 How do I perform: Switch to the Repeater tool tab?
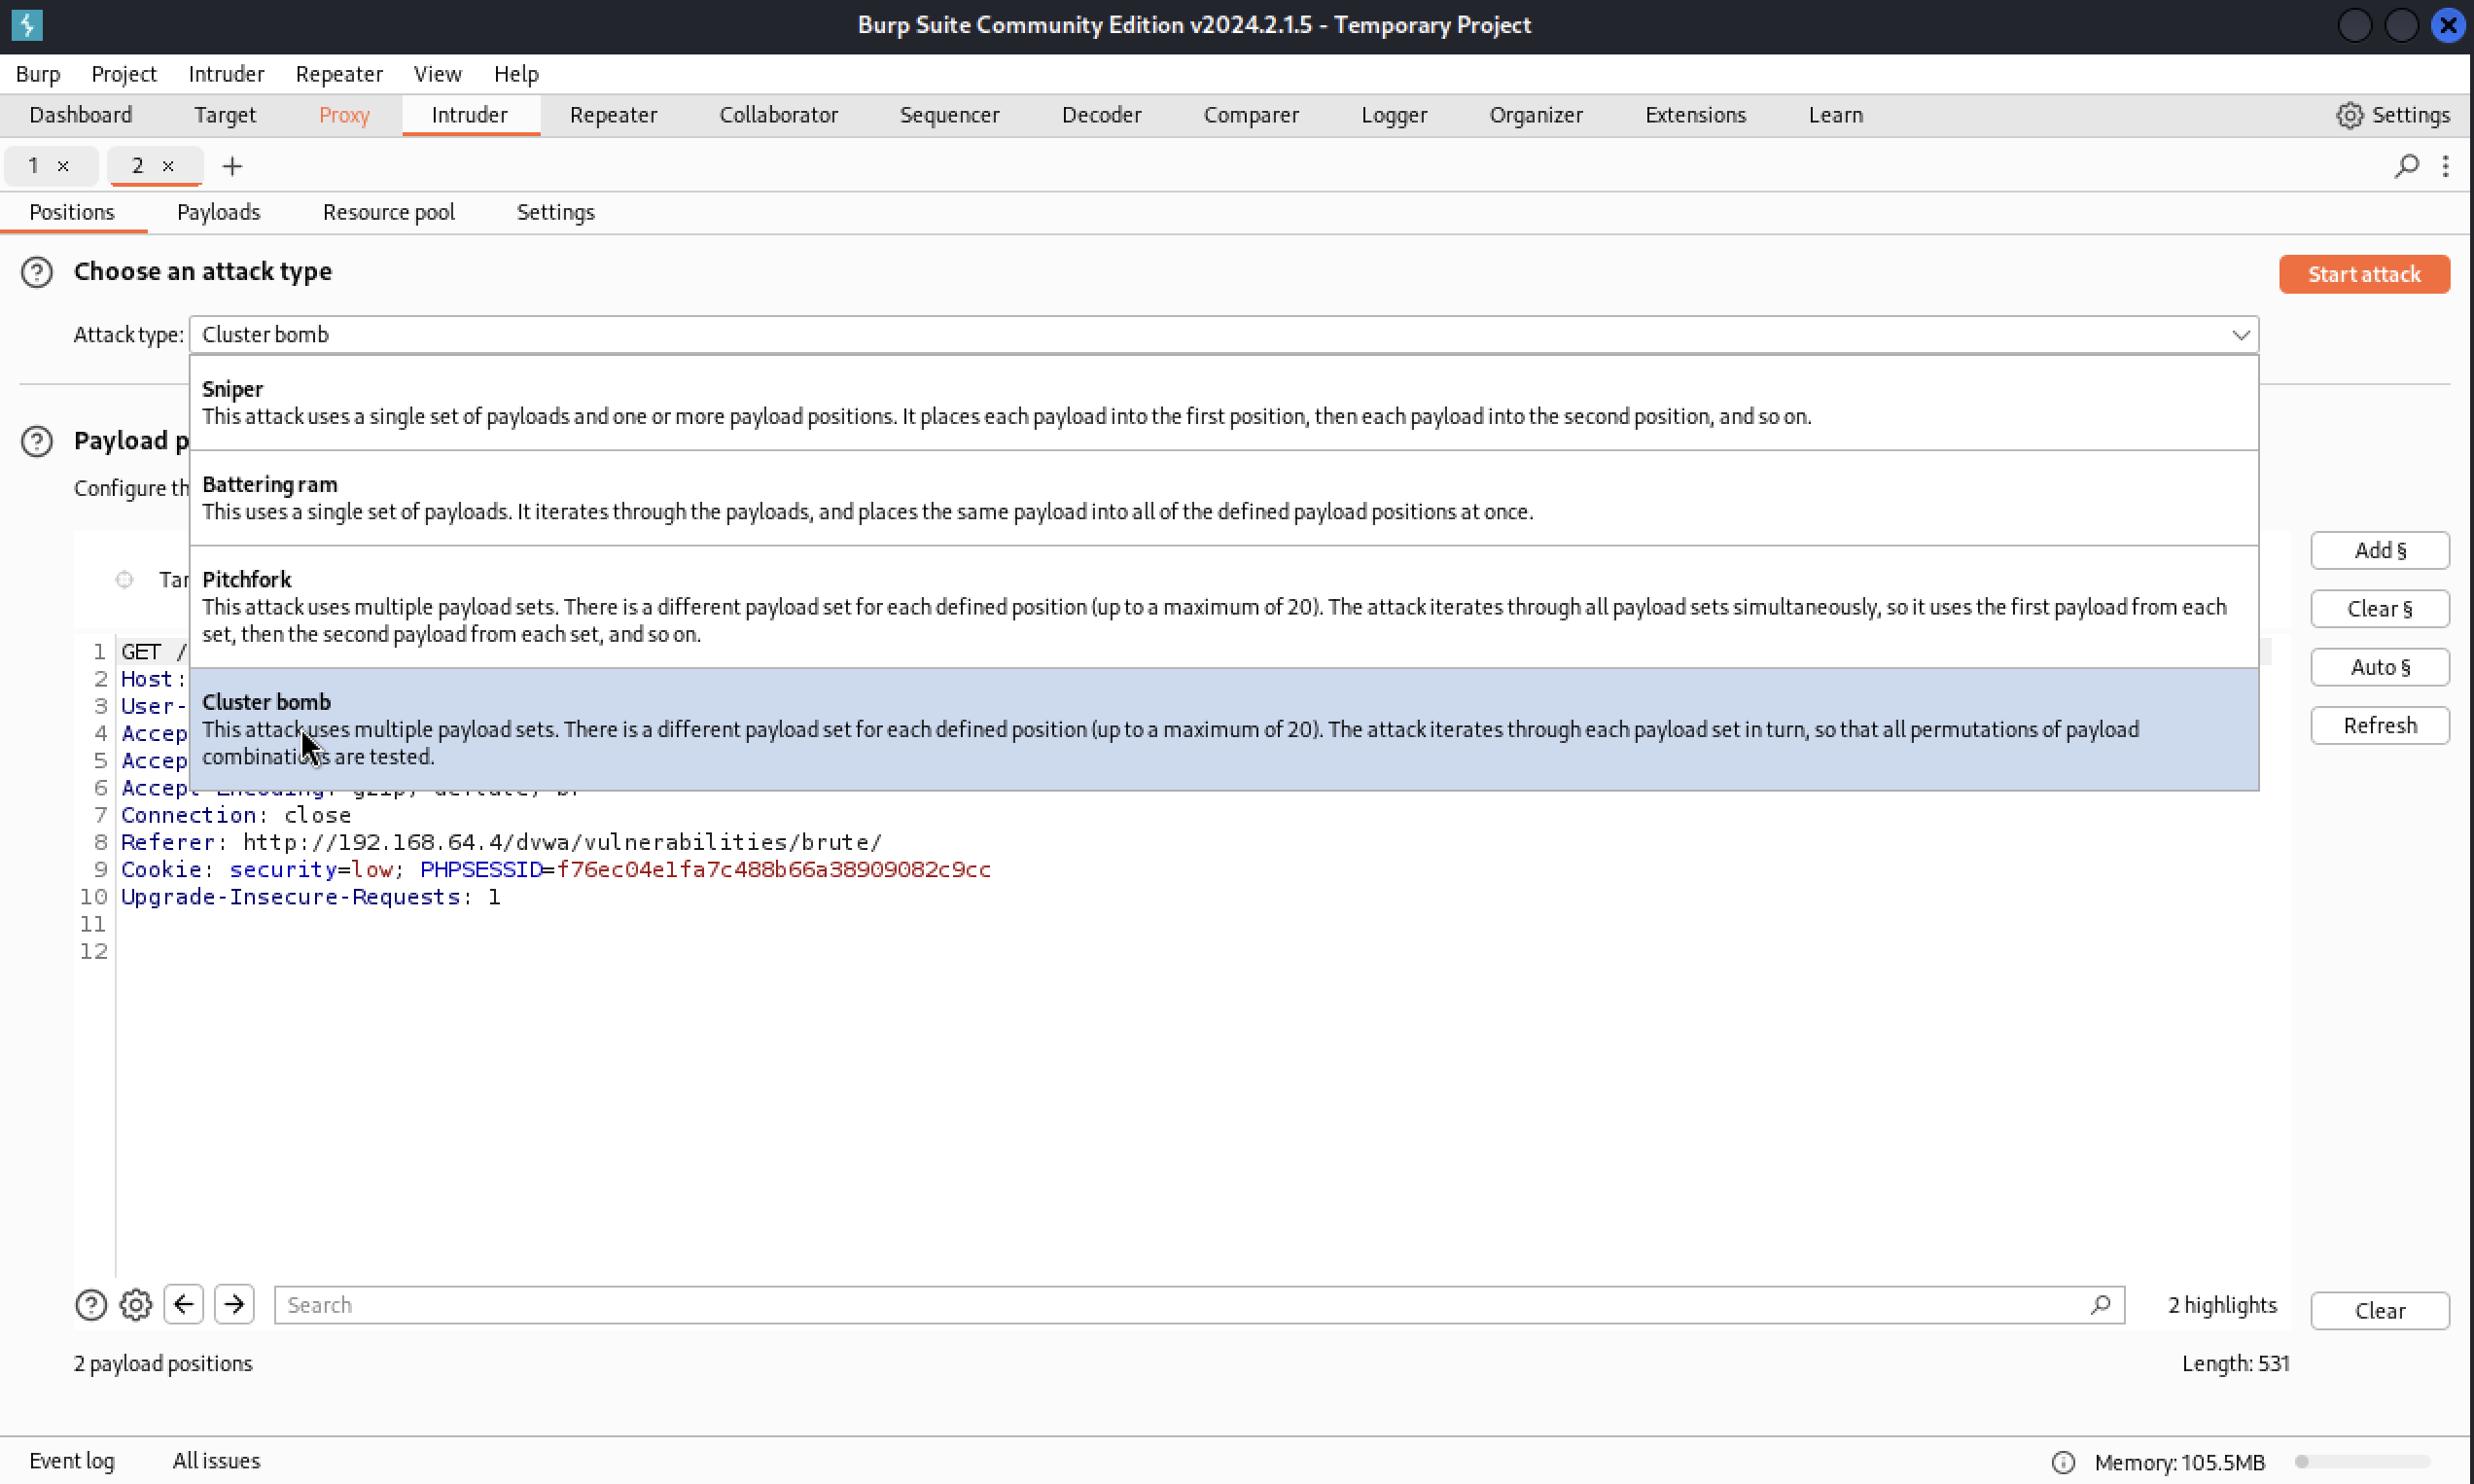613,115
